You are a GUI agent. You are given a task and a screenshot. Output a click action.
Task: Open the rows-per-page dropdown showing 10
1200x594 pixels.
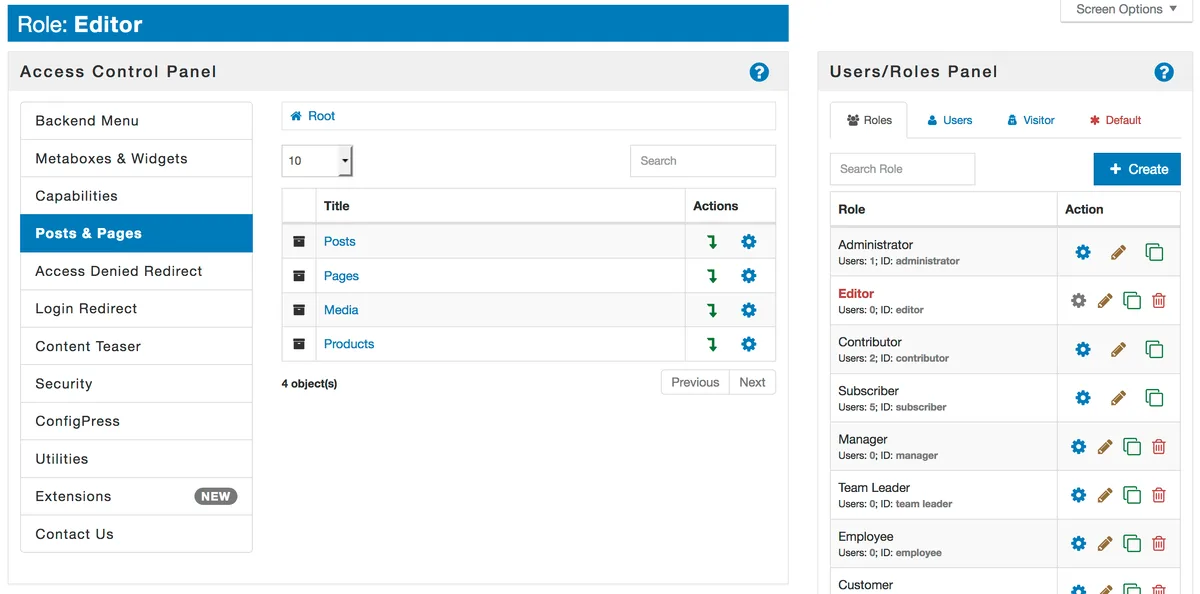point(317,160)
